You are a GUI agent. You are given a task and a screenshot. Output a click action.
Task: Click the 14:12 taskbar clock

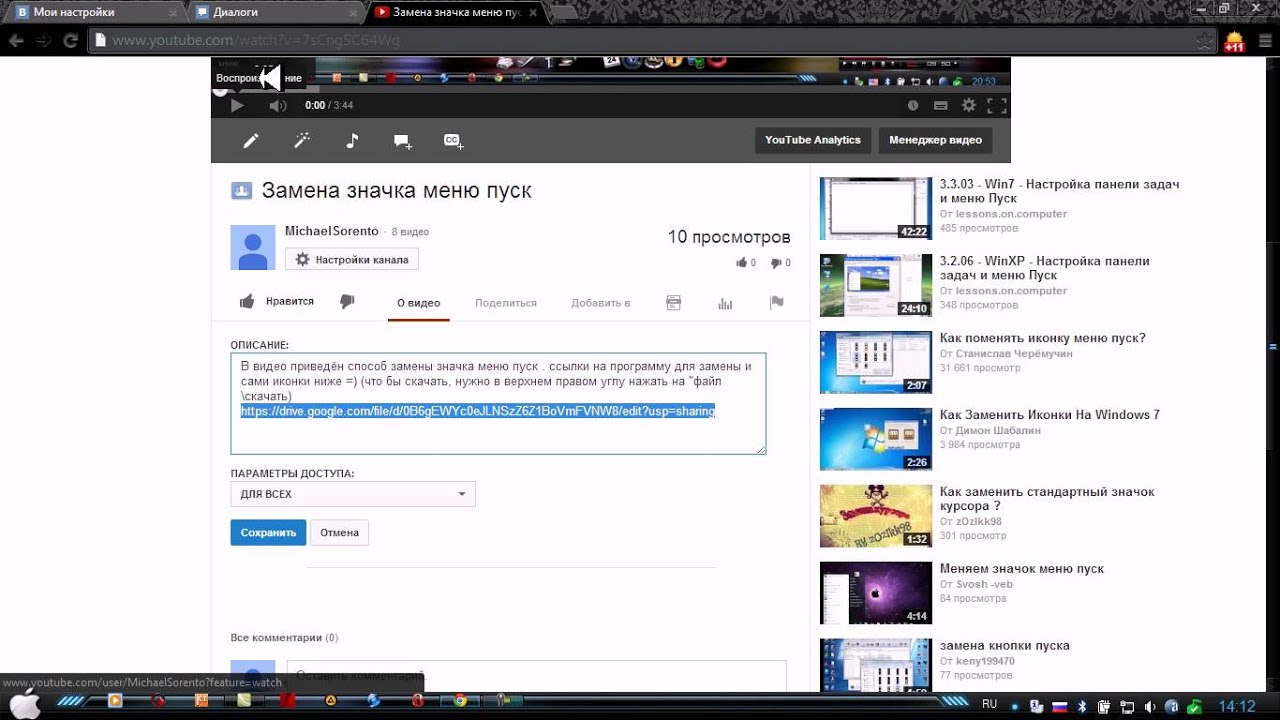1237,706
